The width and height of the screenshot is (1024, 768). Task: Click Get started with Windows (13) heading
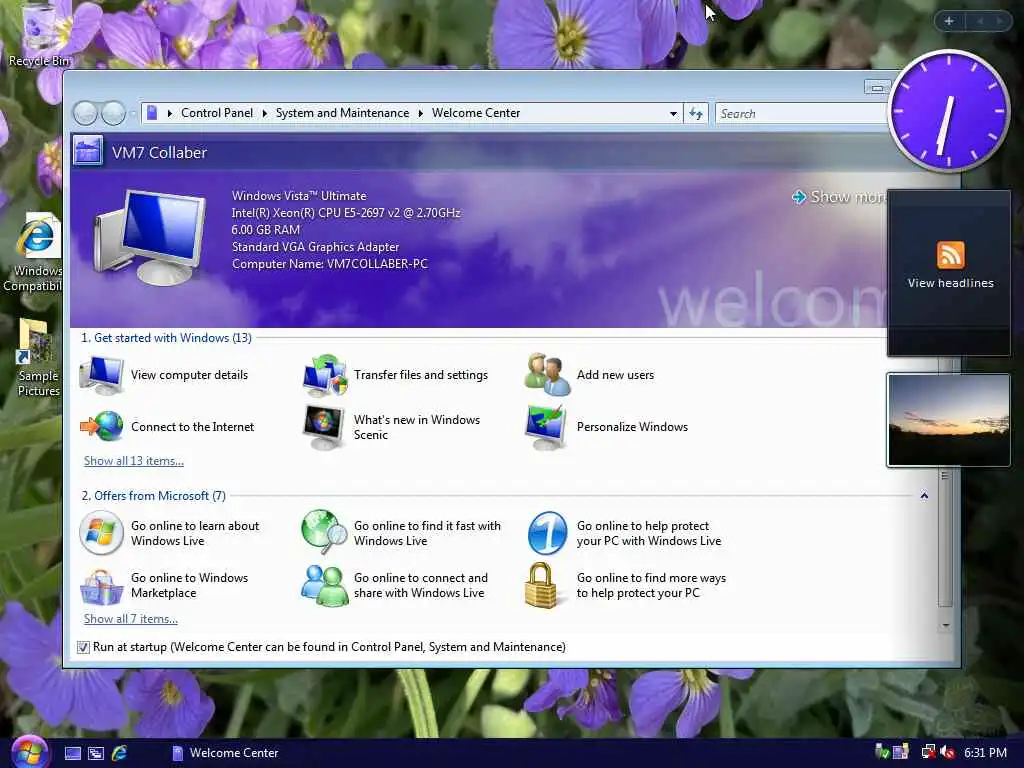[x=166, y=338]
